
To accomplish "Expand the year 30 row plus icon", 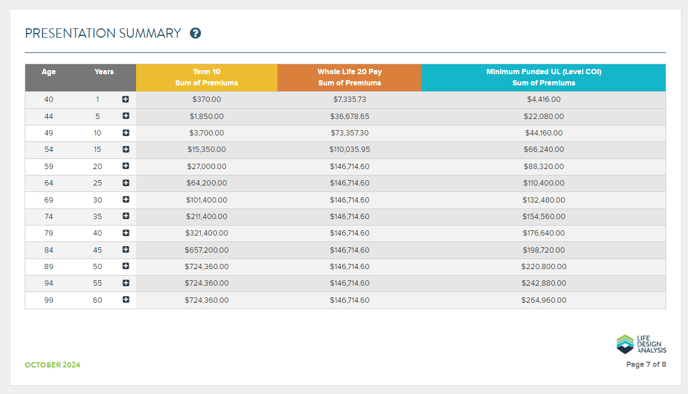I will (125, 199).
